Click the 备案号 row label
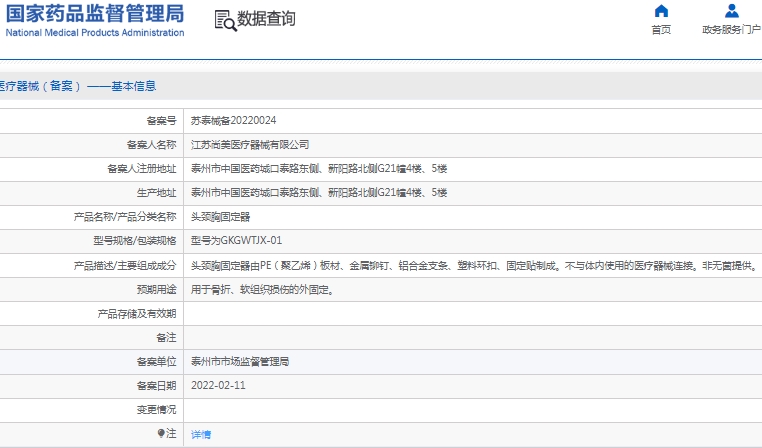Viewport: 762px width, 448px height. point(161,121)
